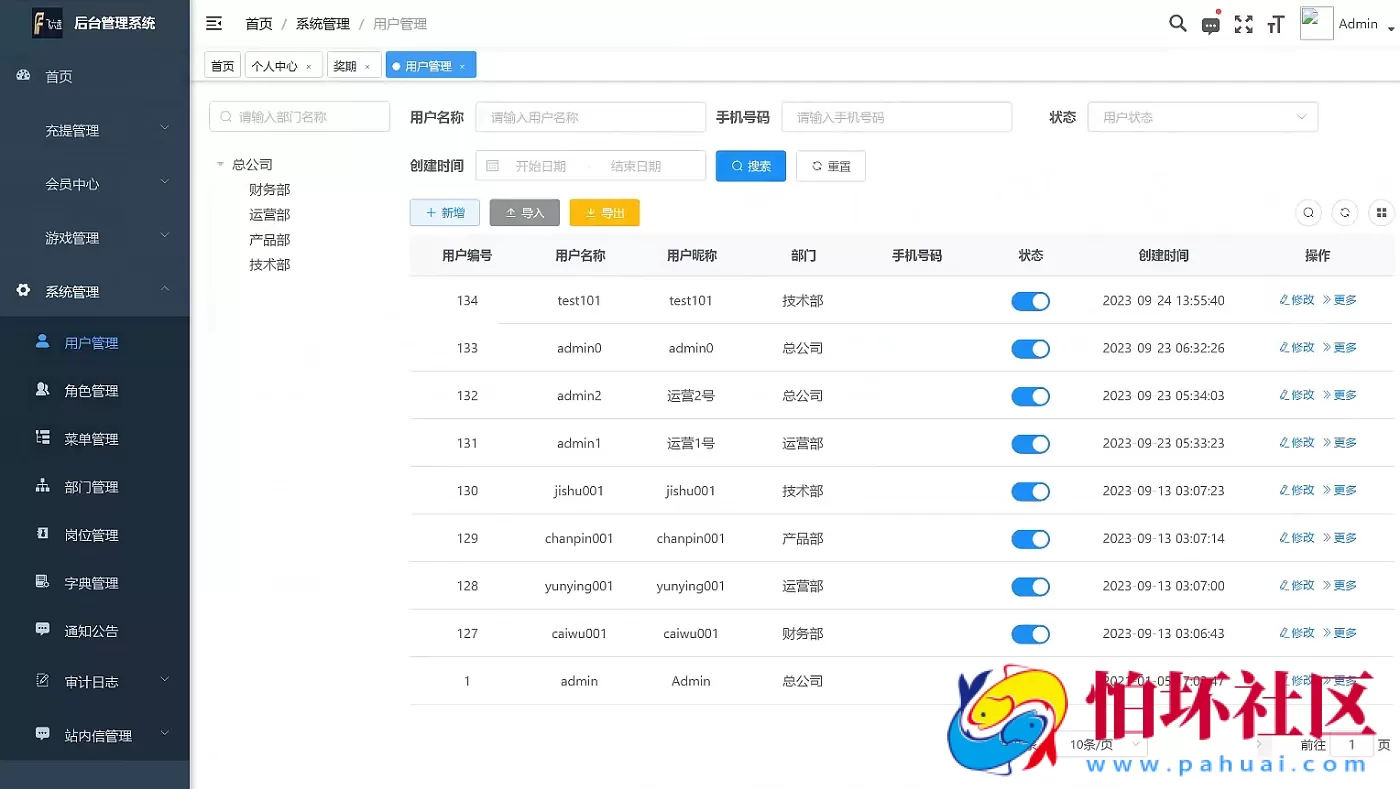Open the search icon in top navbar
The width and height of the screenshot is (1400, 789).
[1177, 23]
